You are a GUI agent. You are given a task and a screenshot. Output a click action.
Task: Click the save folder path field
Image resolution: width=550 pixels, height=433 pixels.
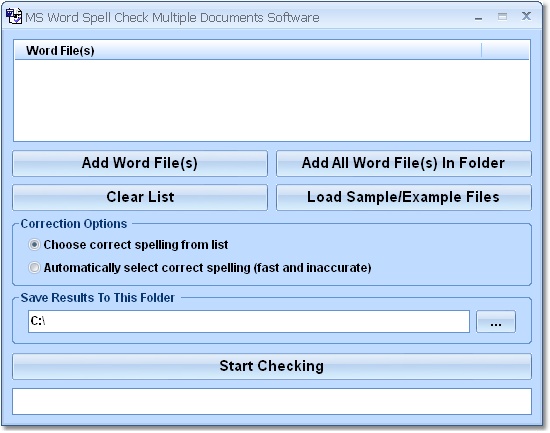[249, 321]
